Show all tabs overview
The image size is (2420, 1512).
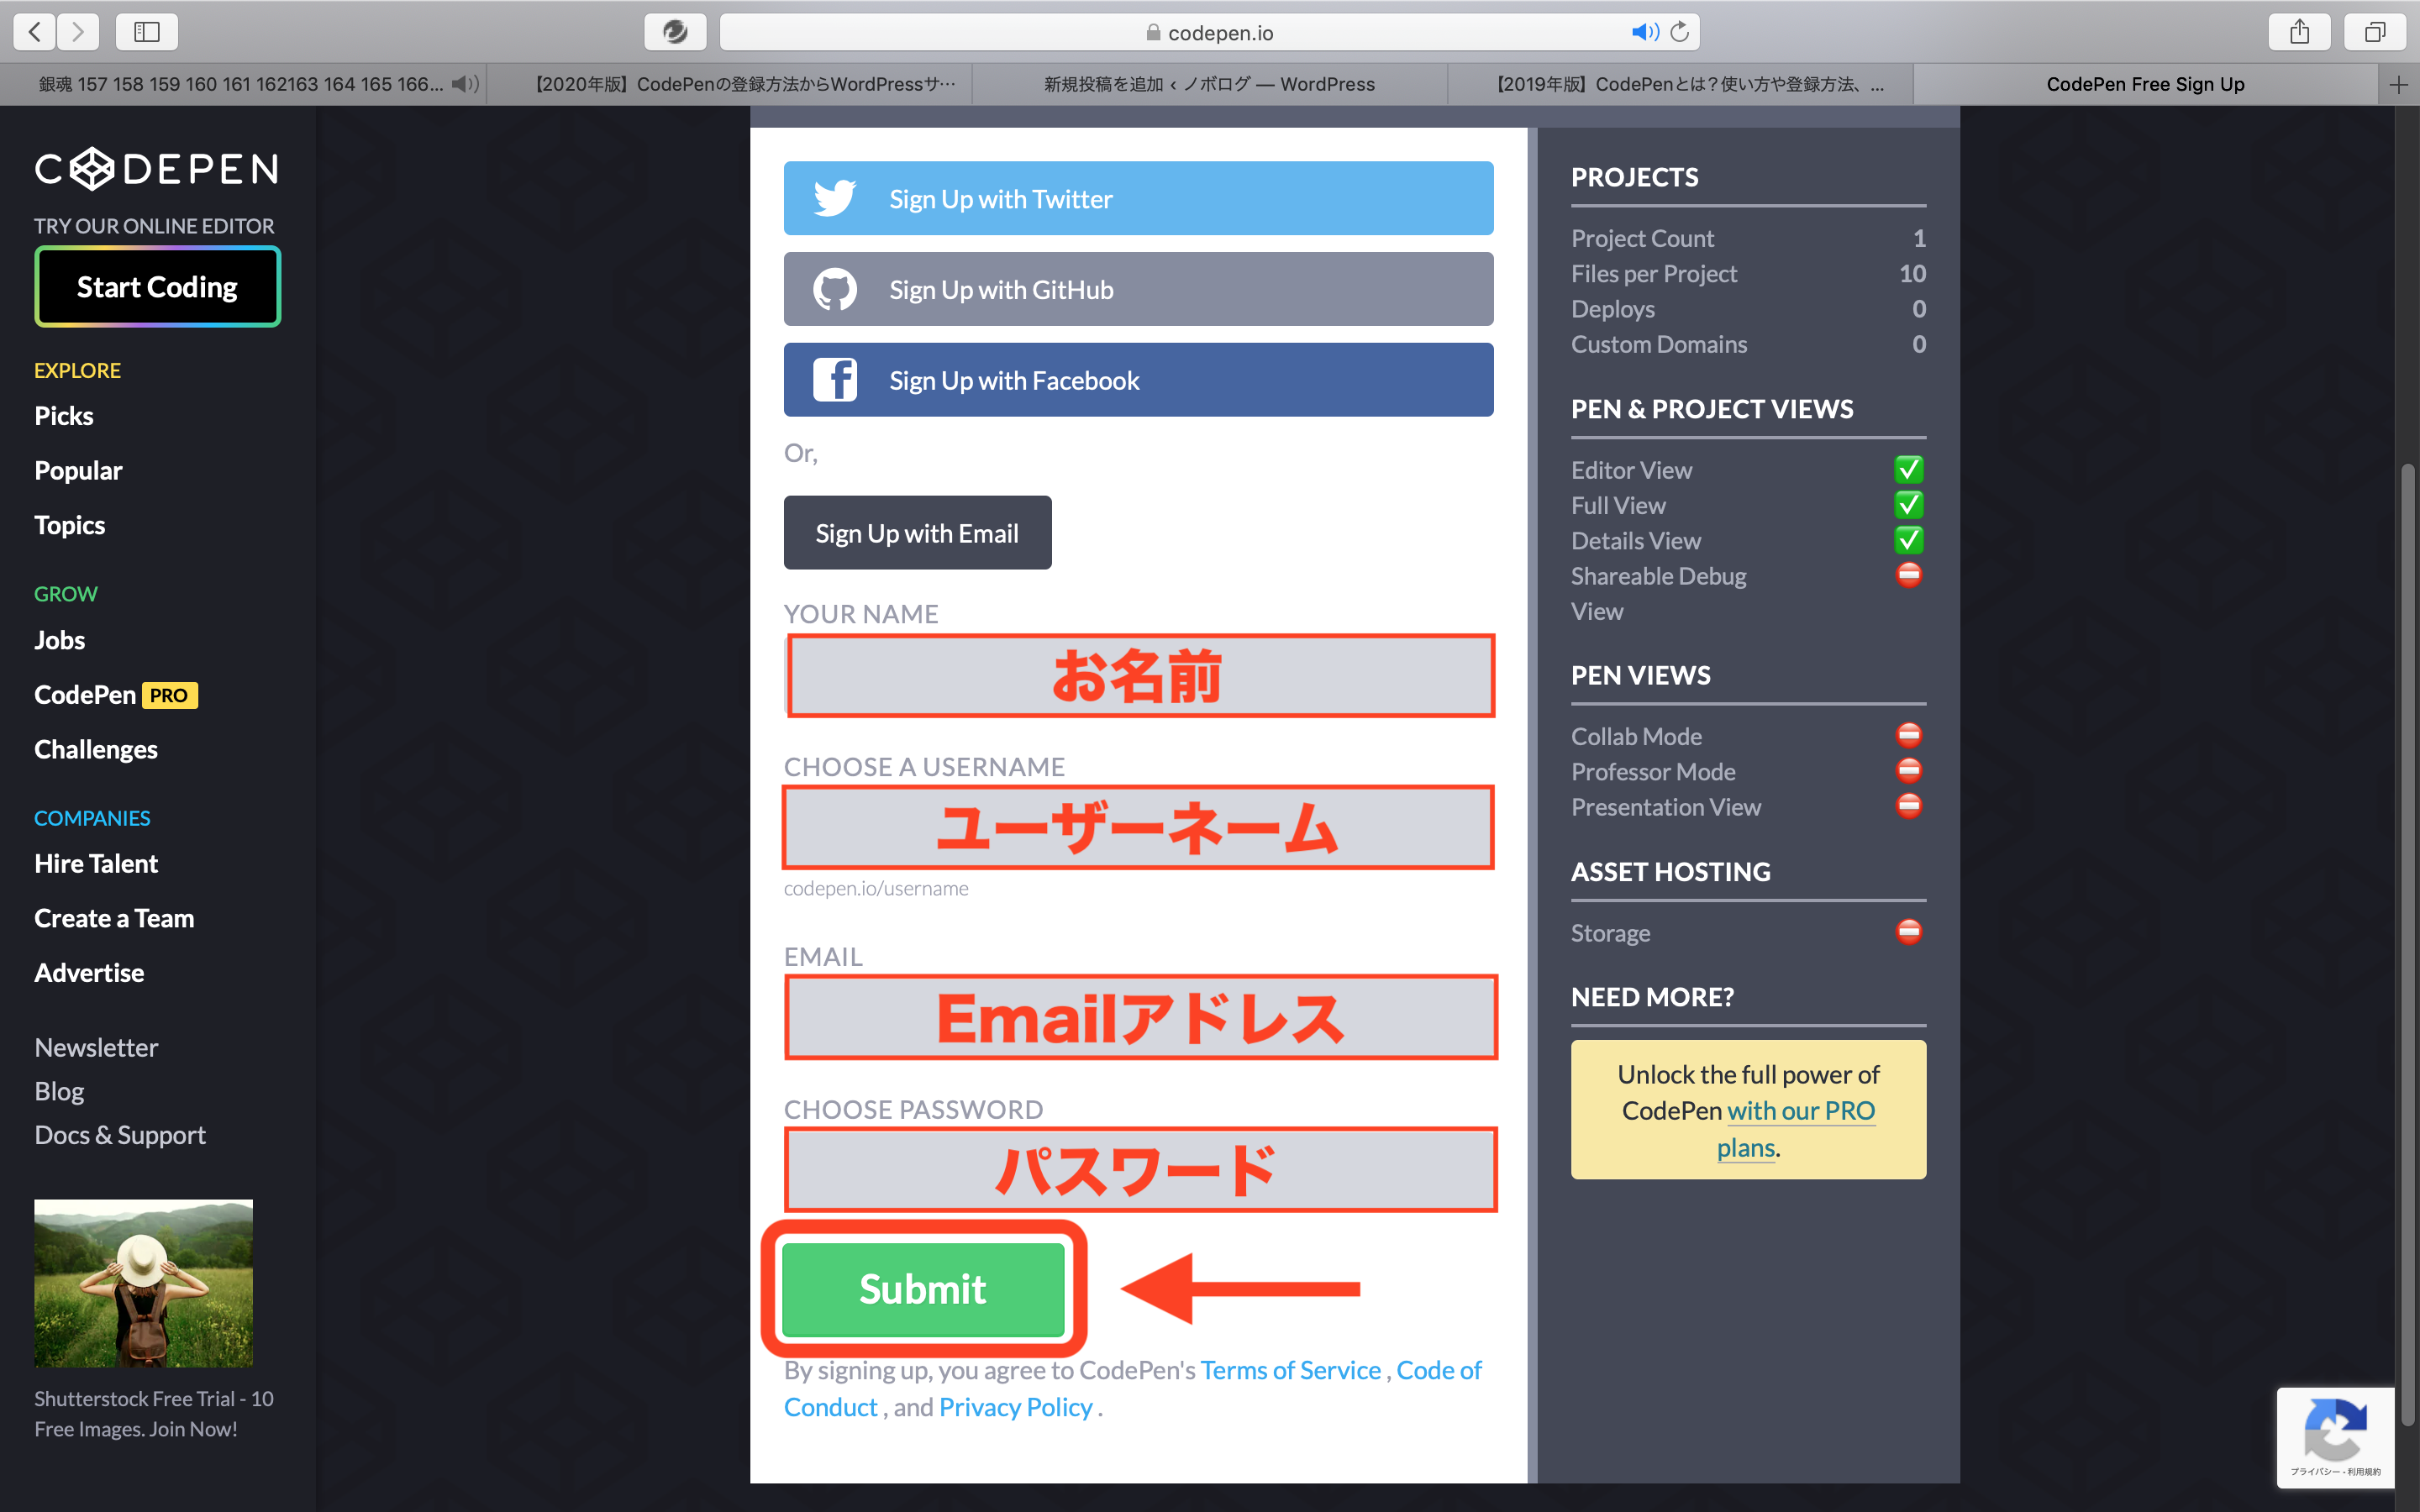point(2375,32)
